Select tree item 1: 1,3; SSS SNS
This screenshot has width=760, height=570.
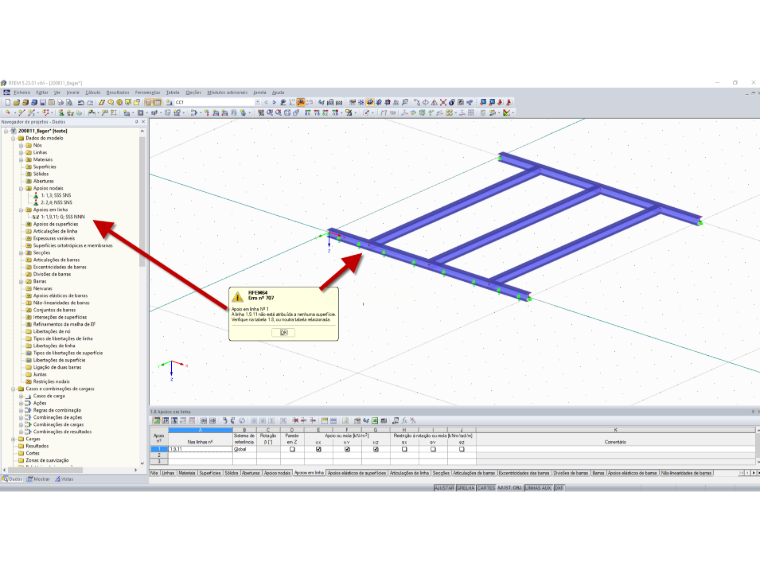(x=56, y=195)
